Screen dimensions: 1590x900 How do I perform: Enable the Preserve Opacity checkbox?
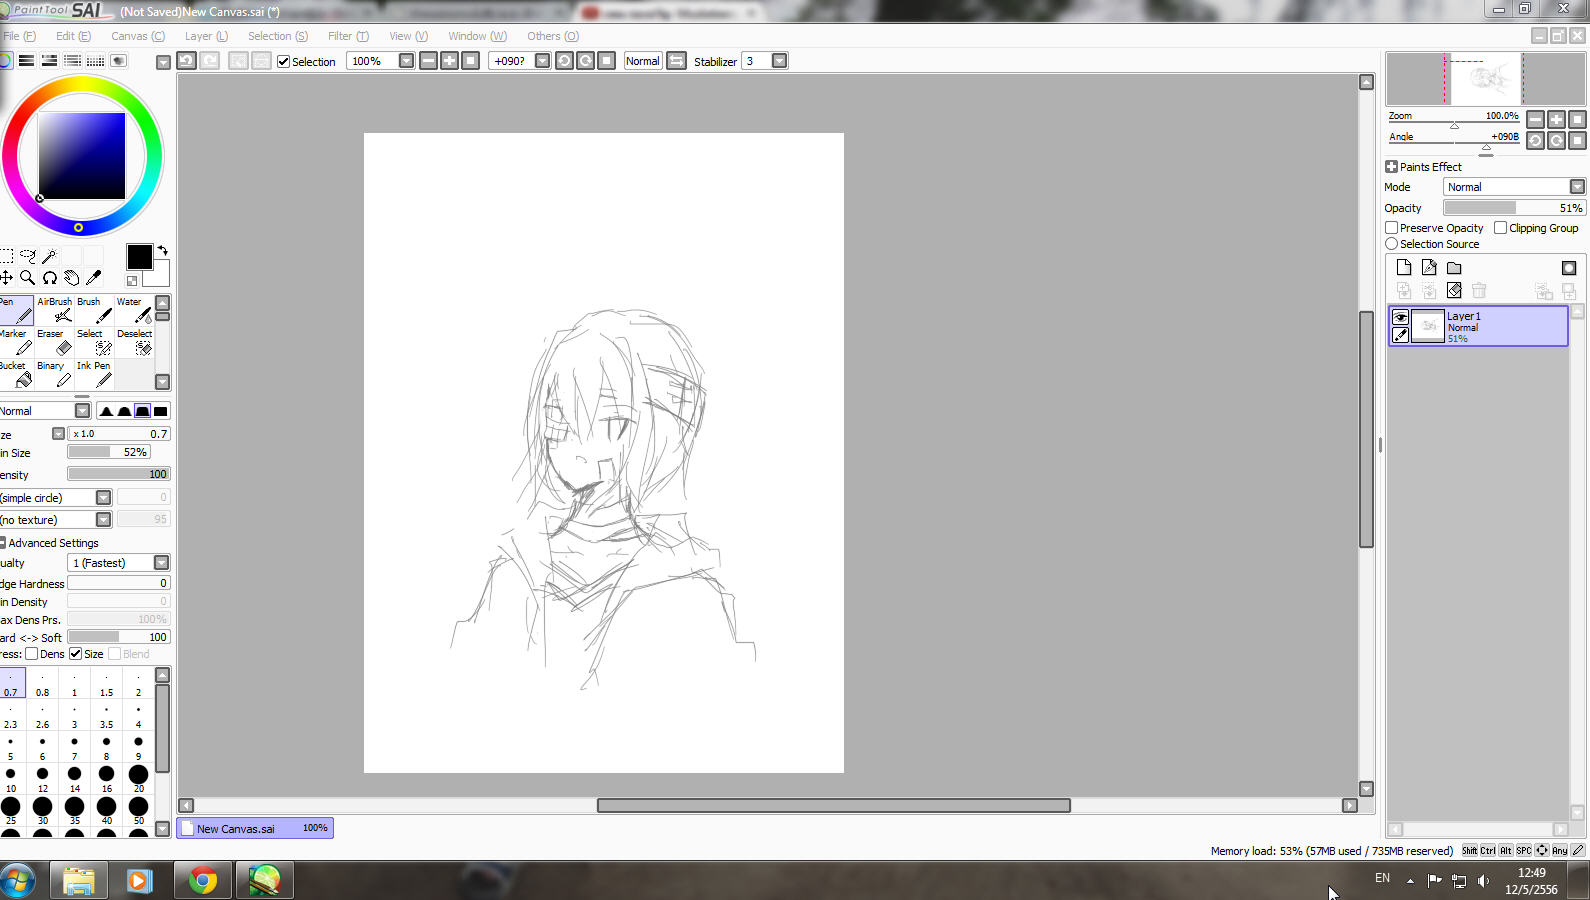pyautogui.click(x=1391, y=228)
